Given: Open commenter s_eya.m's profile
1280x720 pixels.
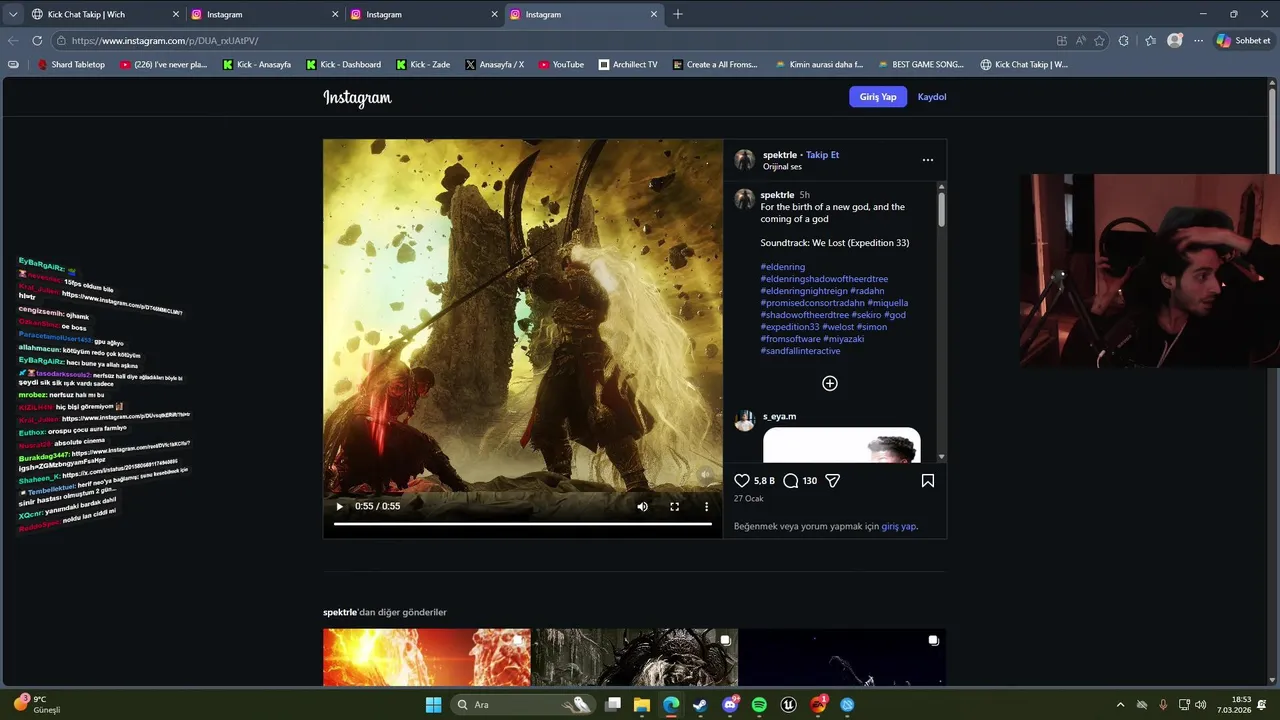Looking at the screenshot, I should (x=780, y=416).
